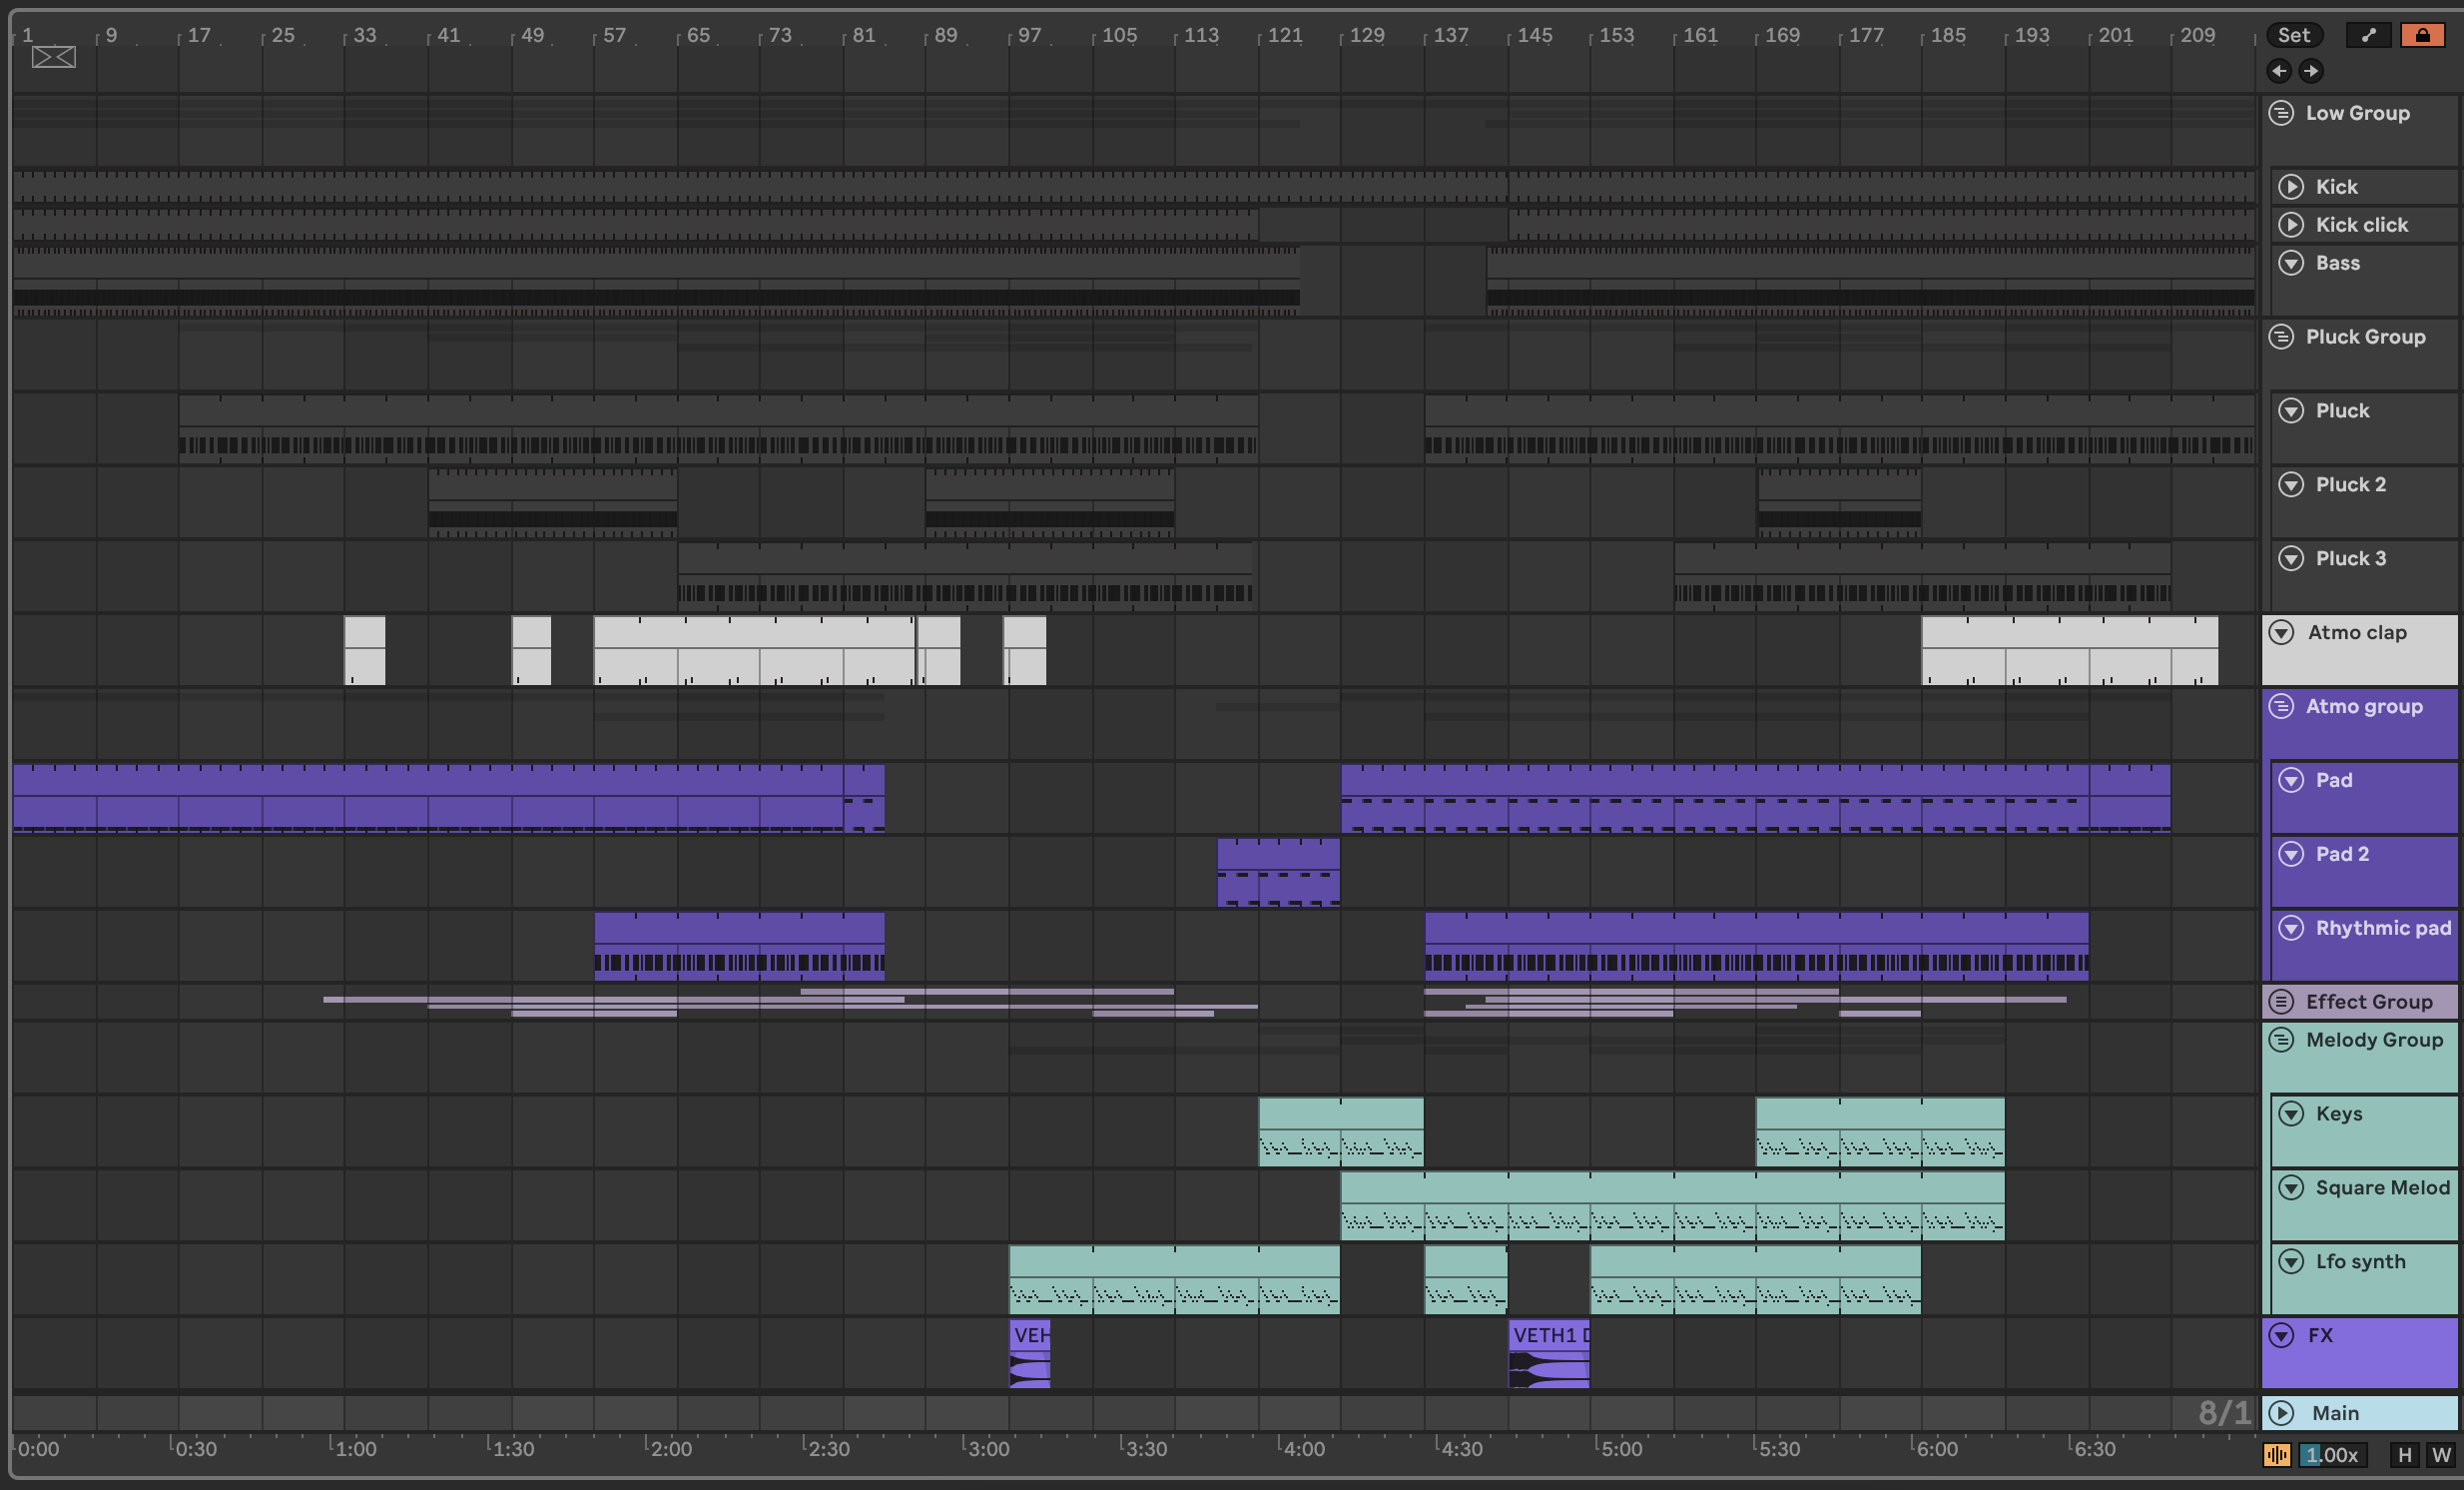
Task: Toggle the Effect Group fold icon
Action: coord(2281,1001)
